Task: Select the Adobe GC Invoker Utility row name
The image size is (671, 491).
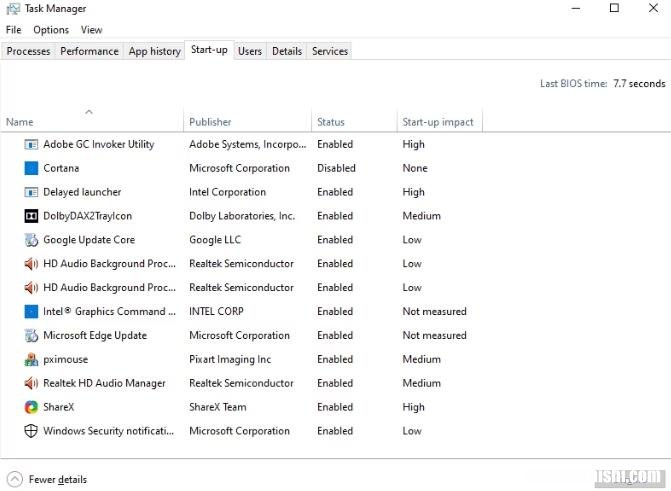Action: coord(99,145)
